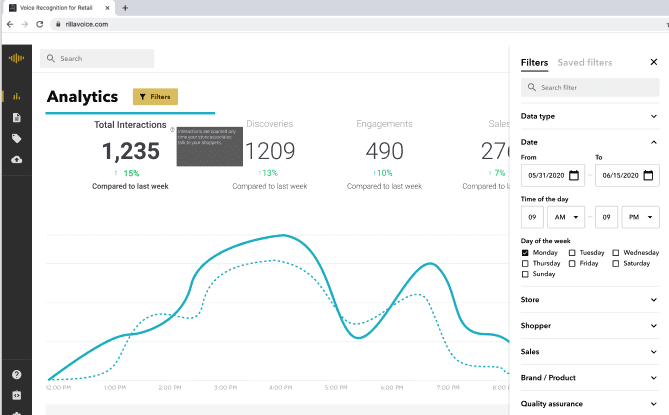The width and height of the screenshot is (669, 415).
Task: Check the Wednesday checkbox
Action: [616, 253]
